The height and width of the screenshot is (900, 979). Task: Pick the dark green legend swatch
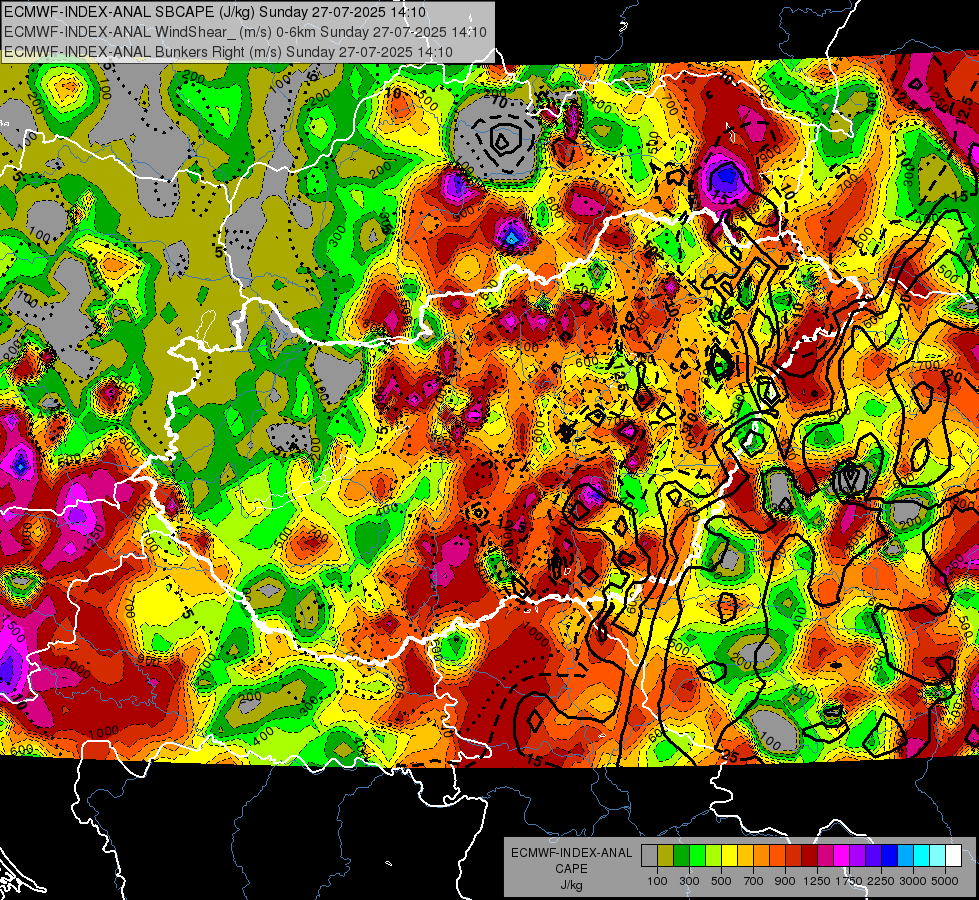click(x=681, y=856)
